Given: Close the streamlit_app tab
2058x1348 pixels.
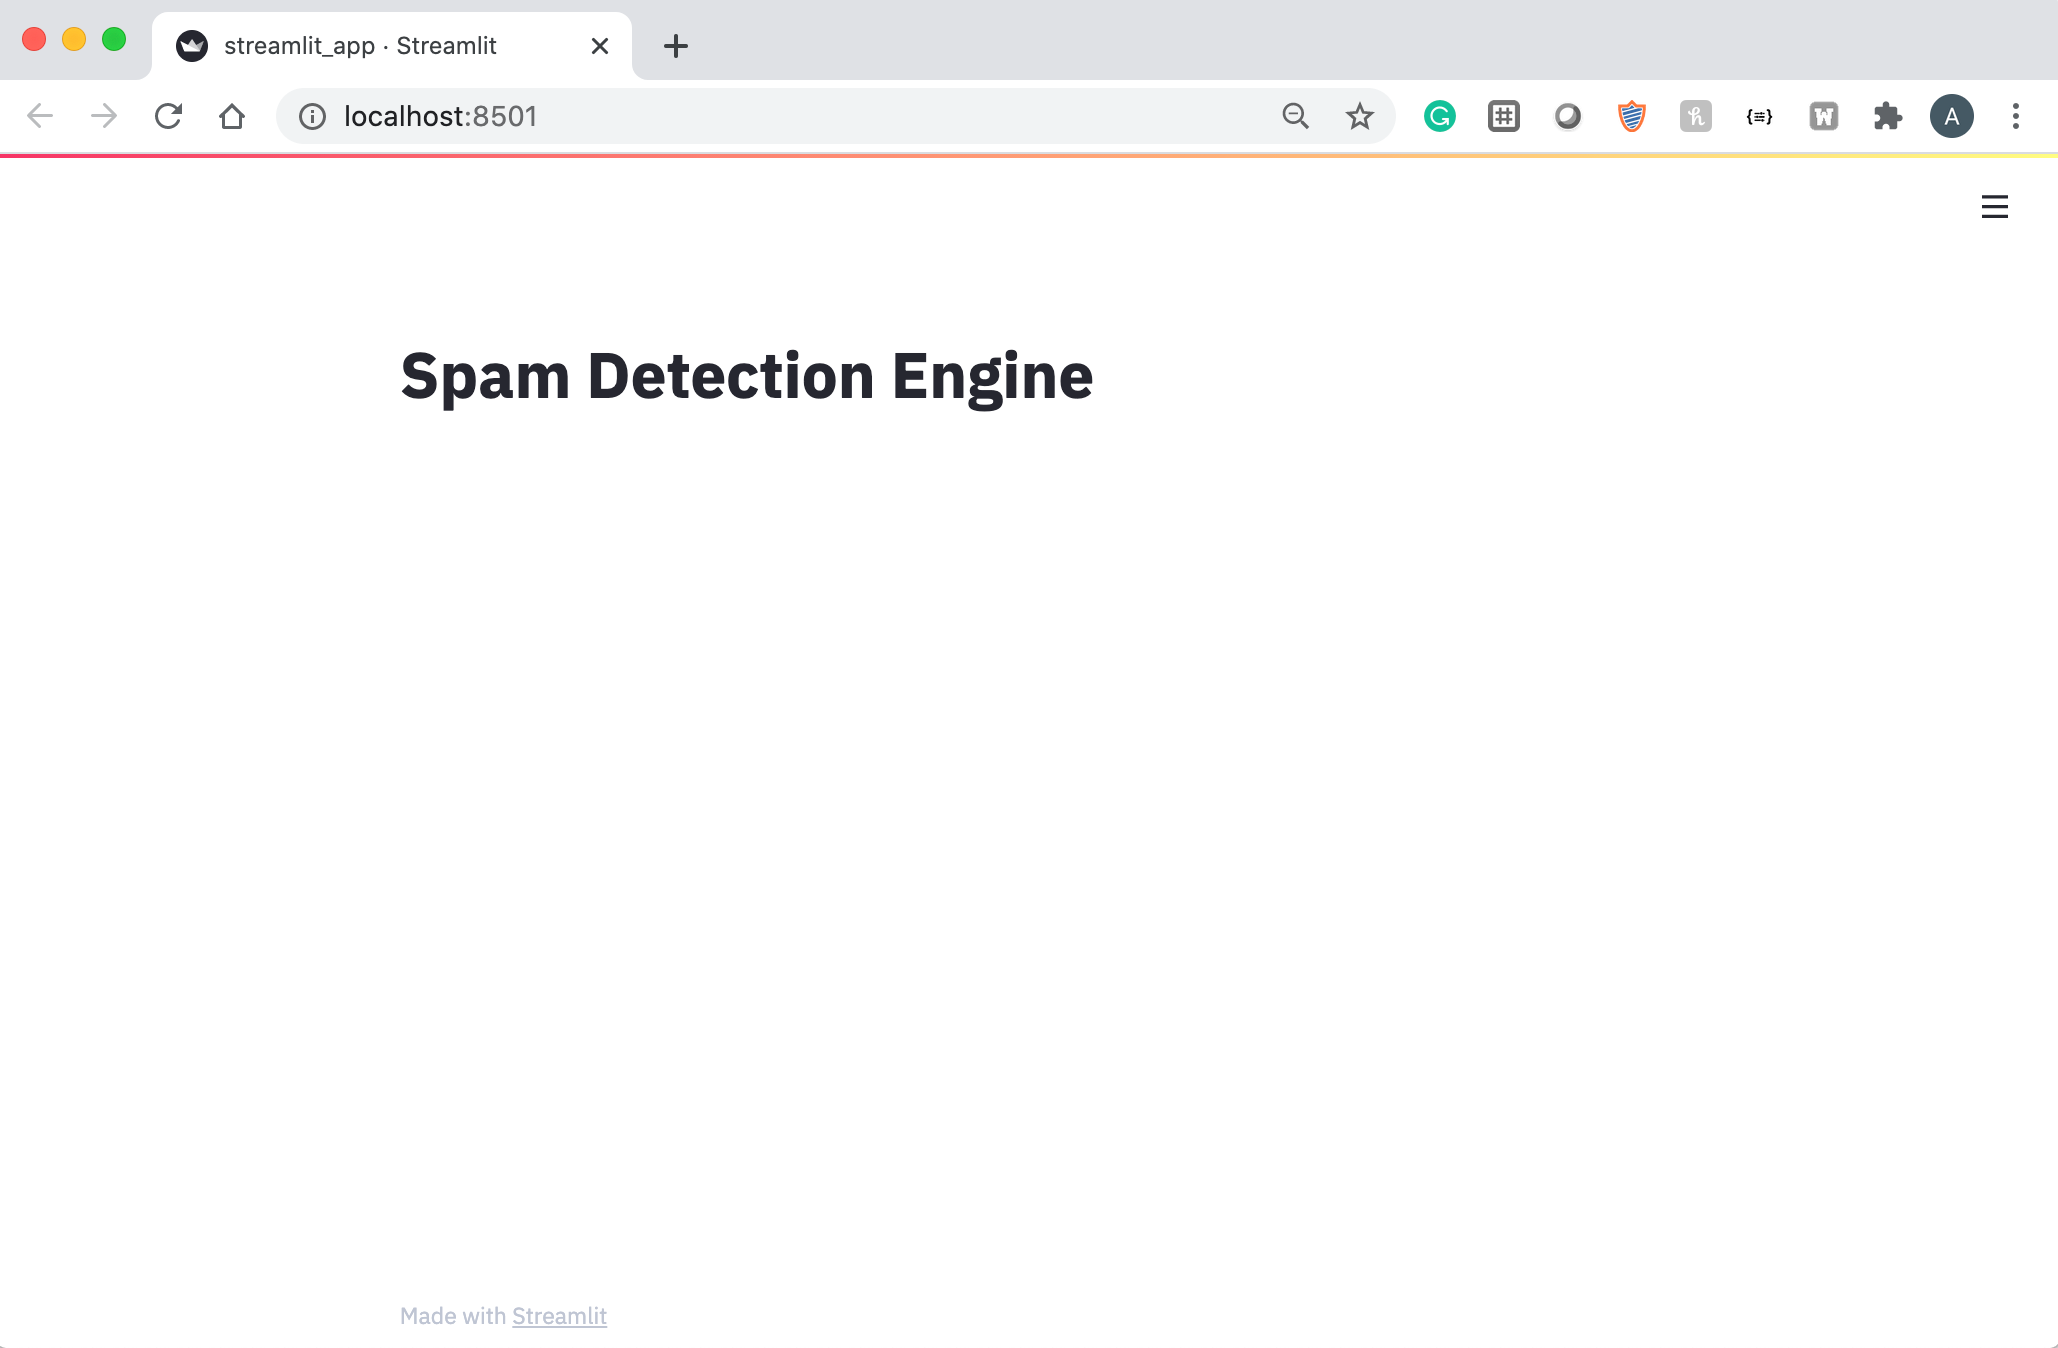Looking at the screenshot, I should [600, 46].
